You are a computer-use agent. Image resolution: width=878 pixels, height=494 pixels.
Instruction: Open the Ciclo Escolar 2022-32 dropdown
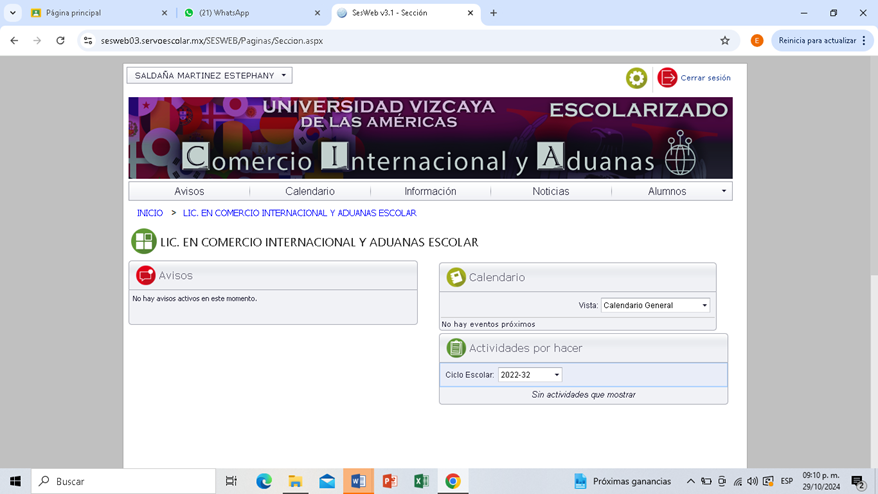(530, 375)
